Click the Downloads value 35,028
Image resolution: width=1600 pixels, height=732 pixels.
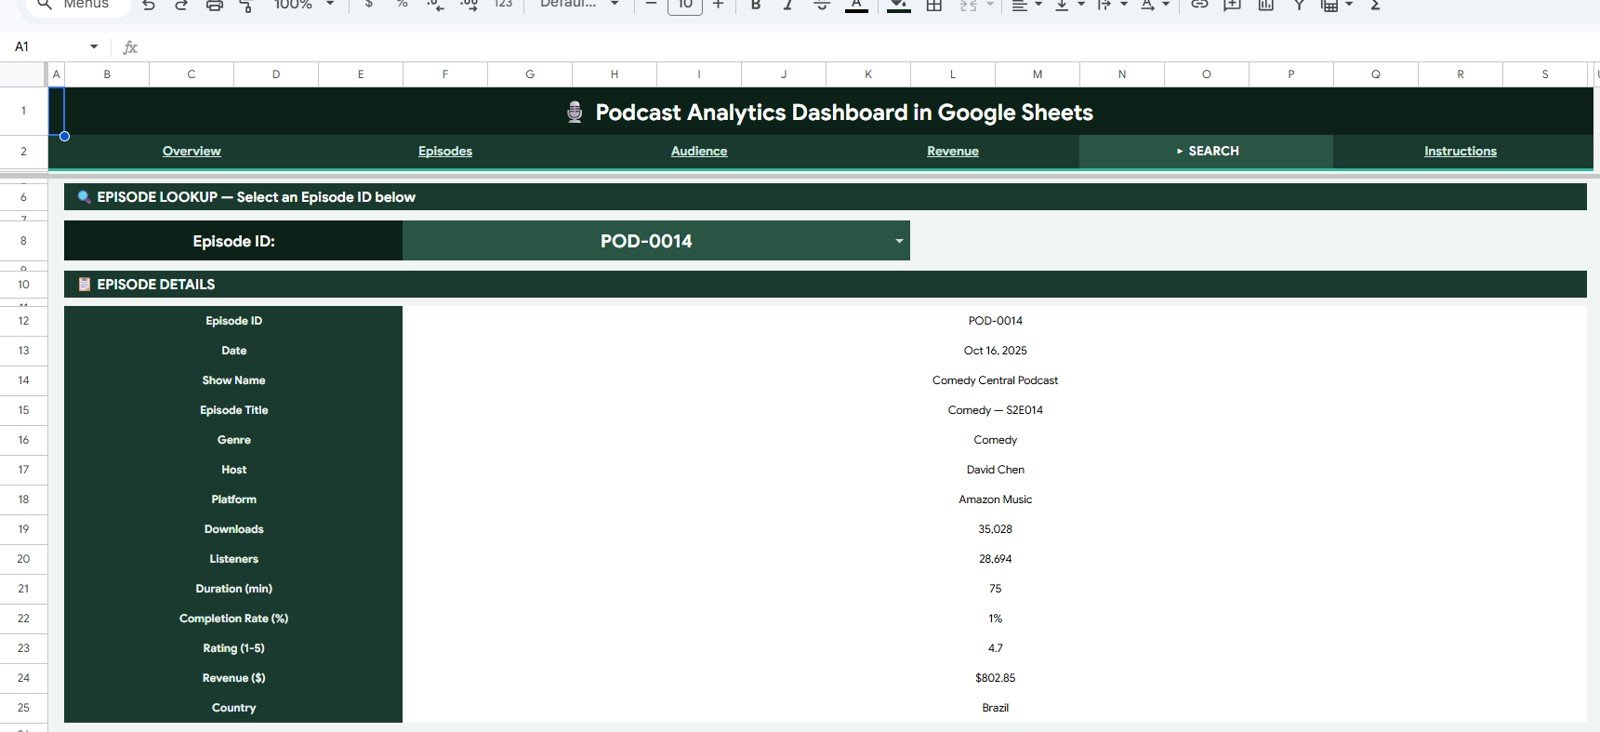pyautogui.click(x=995, y=529)
